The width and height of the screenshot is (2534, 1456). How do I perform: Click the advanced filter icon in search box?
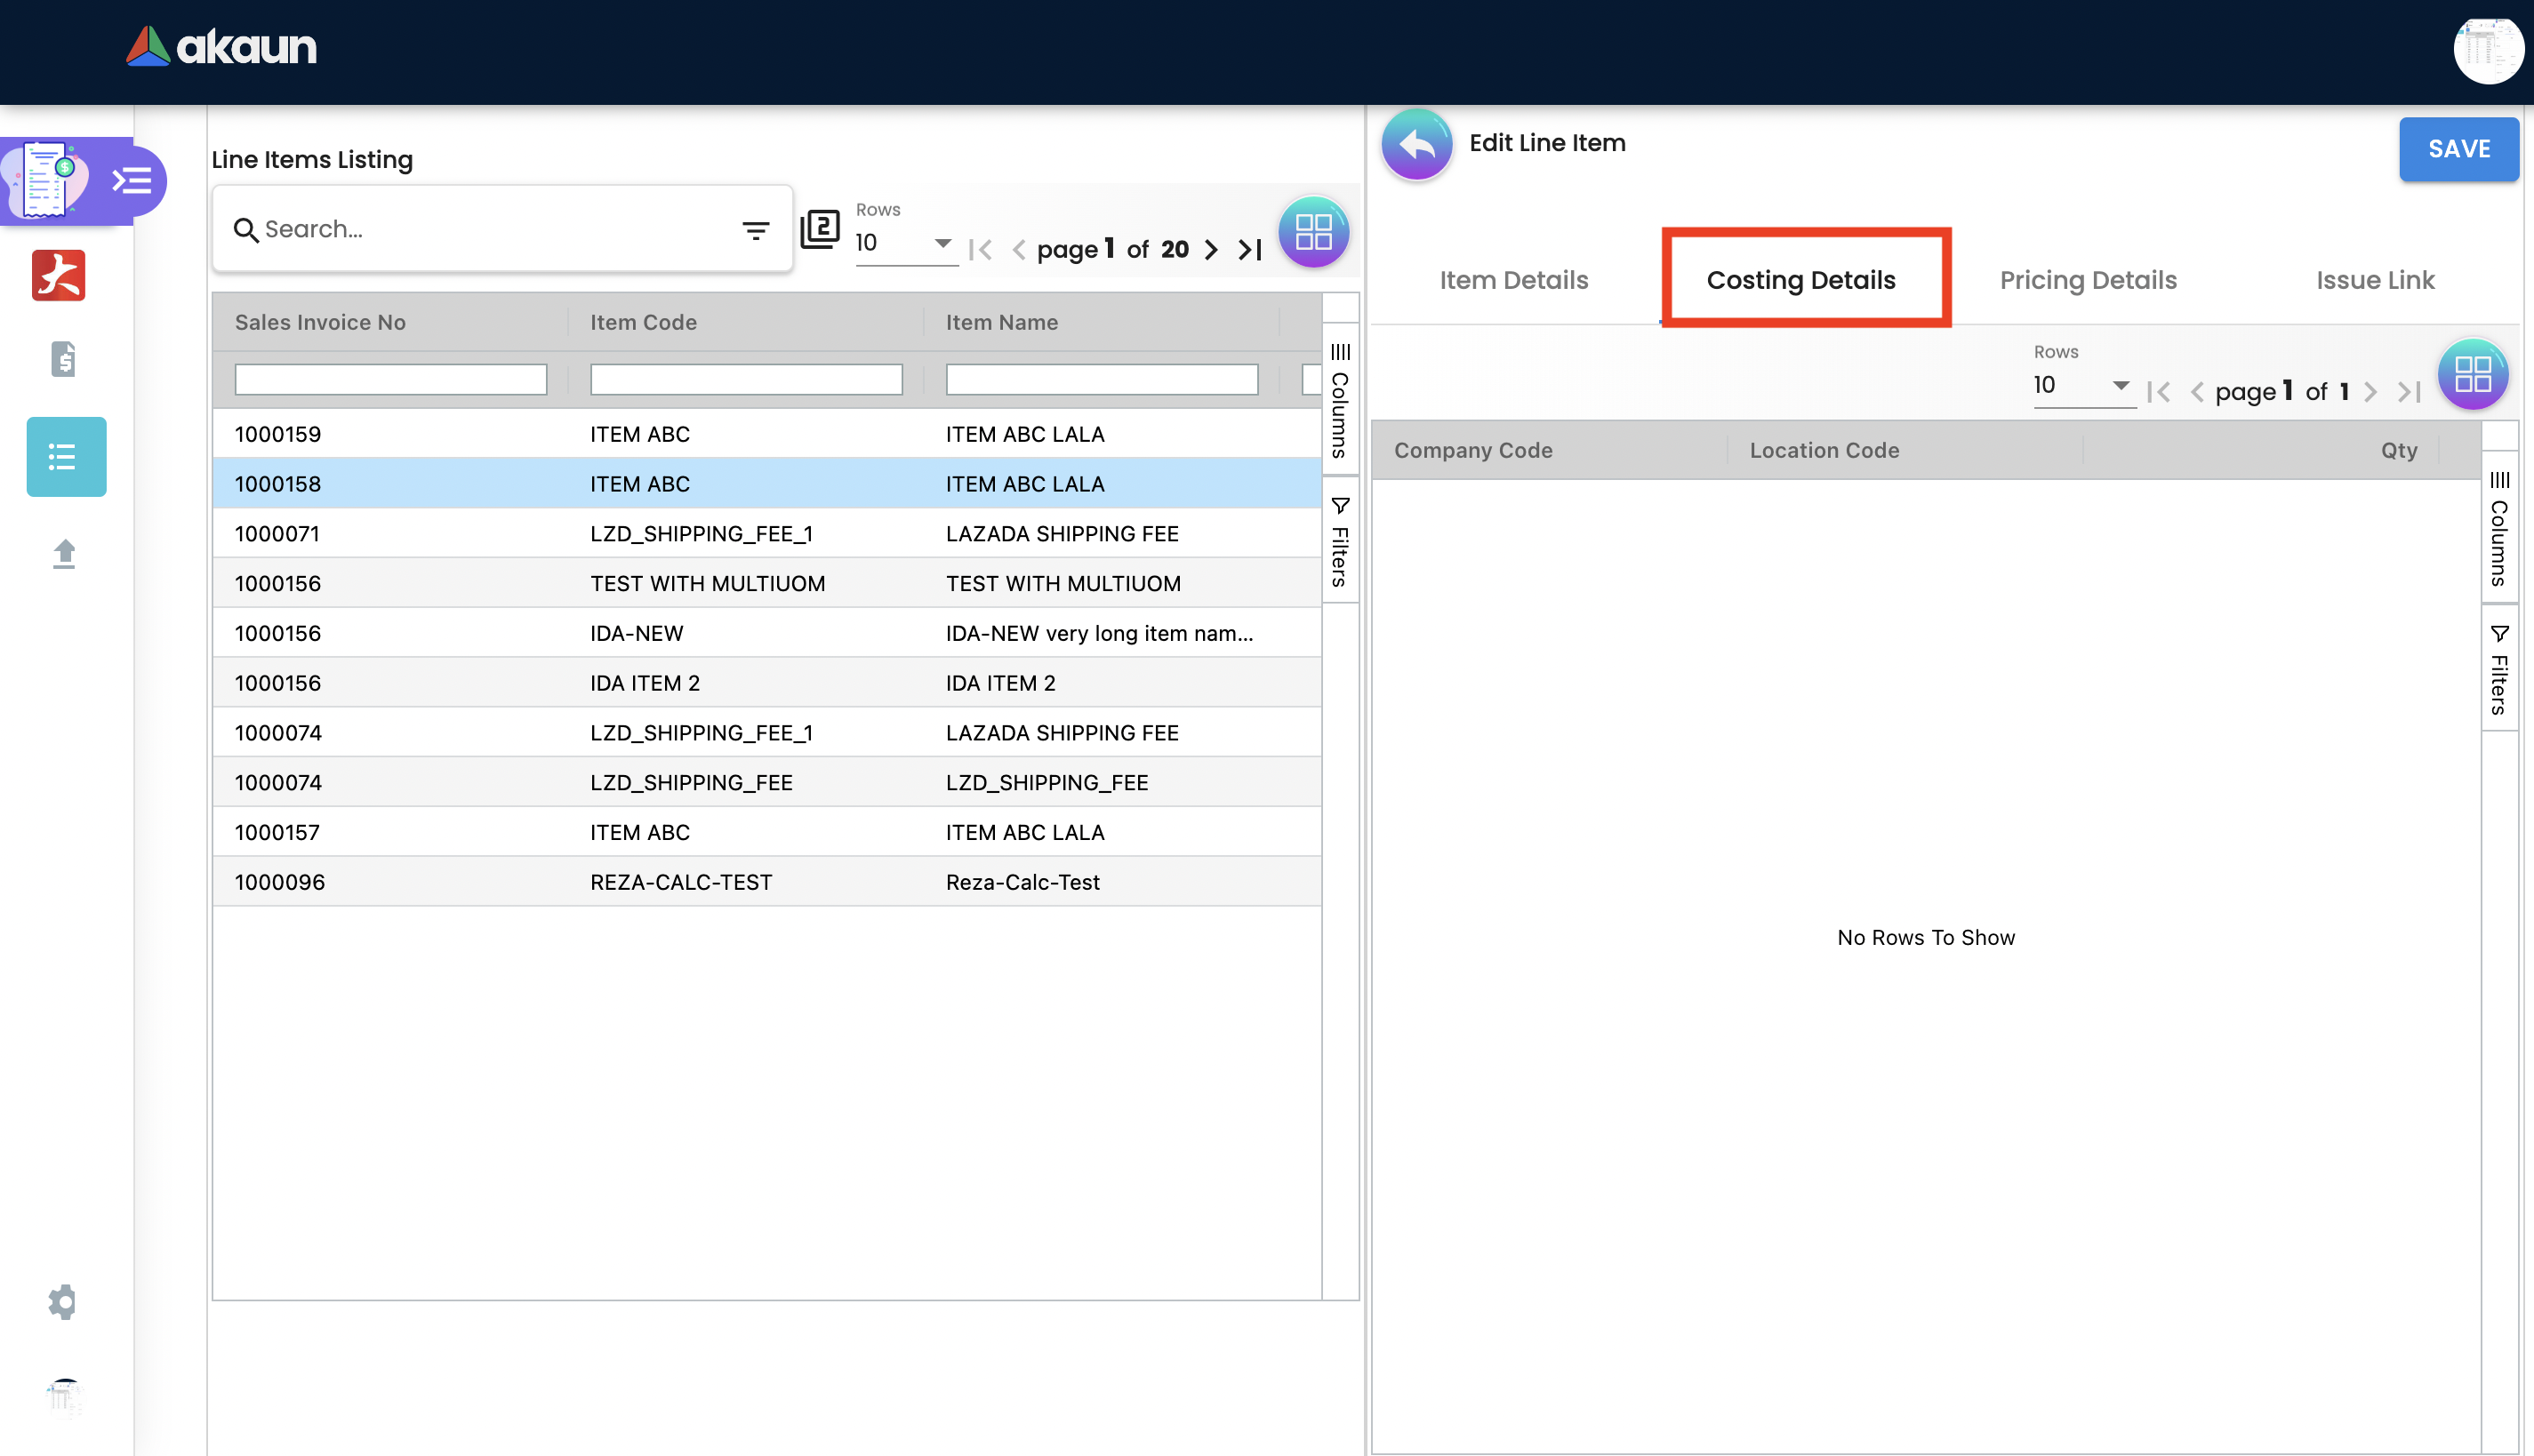(755, 230)
